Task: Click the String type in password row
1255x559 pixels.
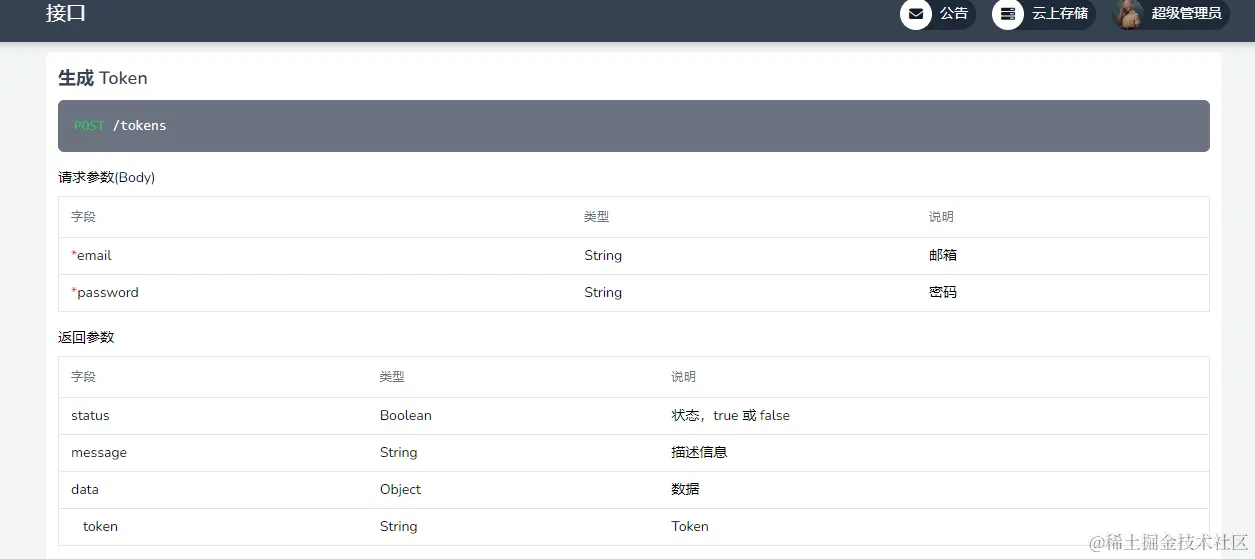Action: [x=603, y=293]
